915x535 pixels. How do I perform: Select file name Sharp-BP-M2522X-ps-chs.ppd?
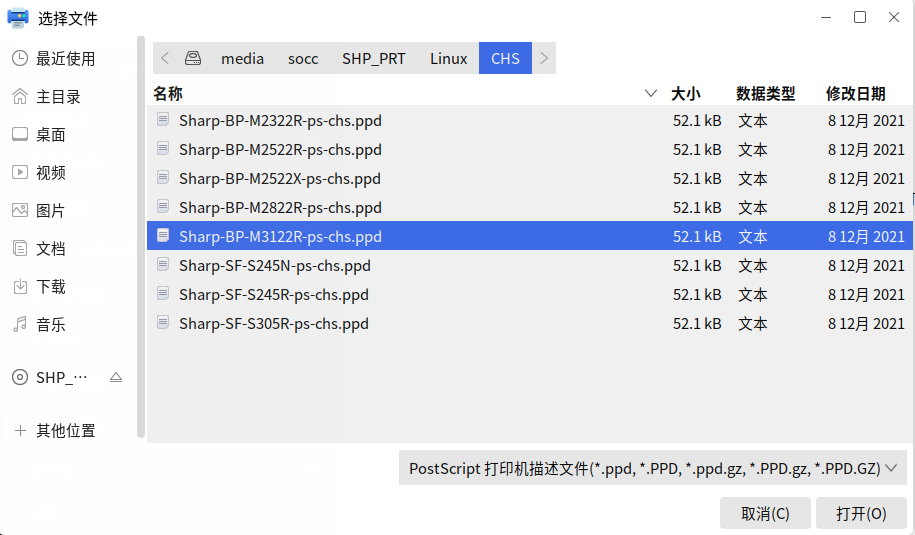[x=280, y=179]
